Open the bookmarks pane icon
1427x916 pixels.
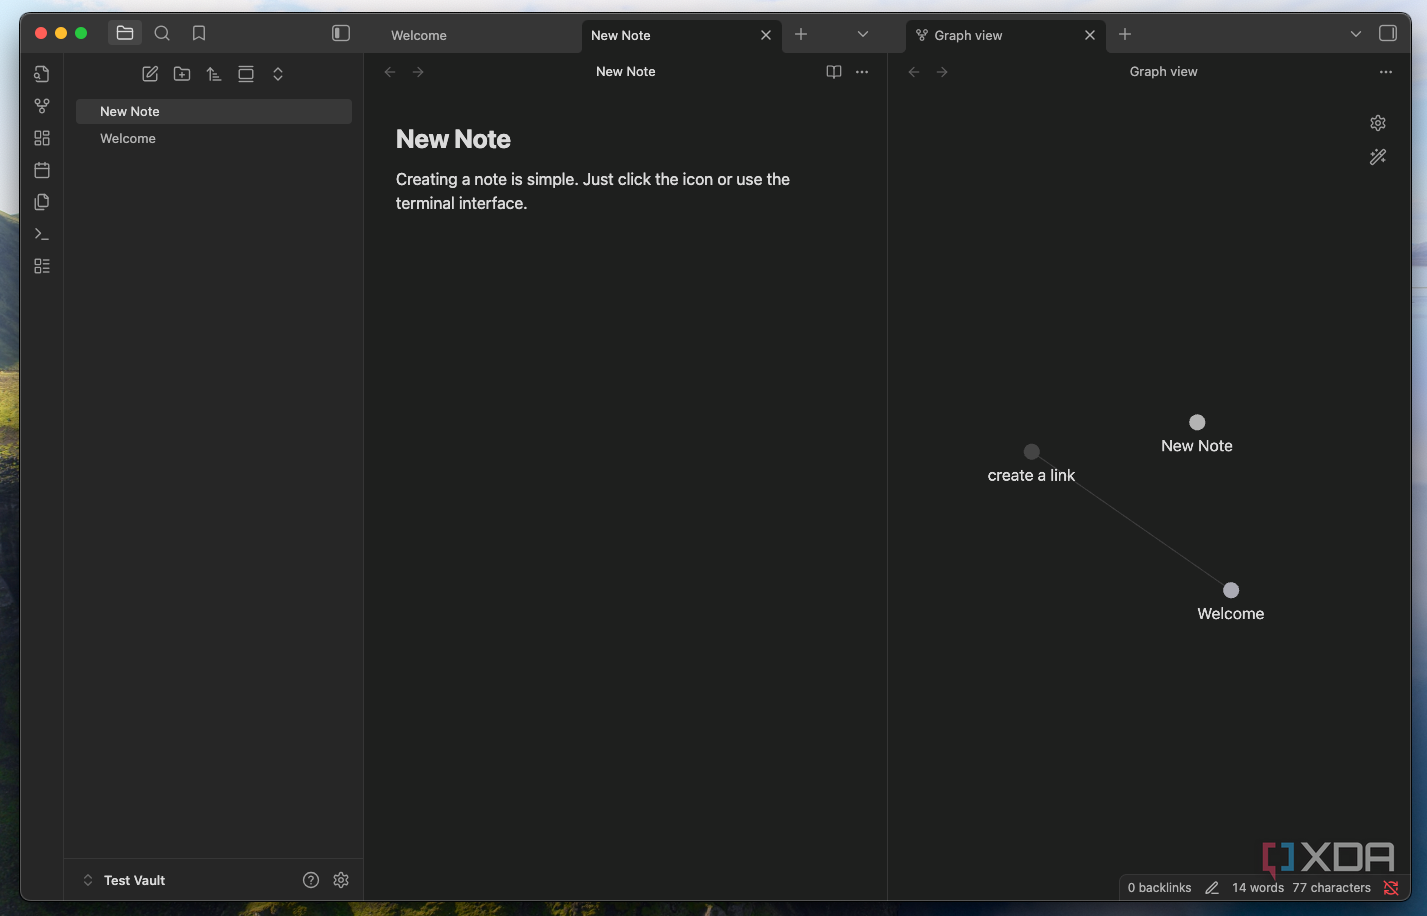coord(199,34)
